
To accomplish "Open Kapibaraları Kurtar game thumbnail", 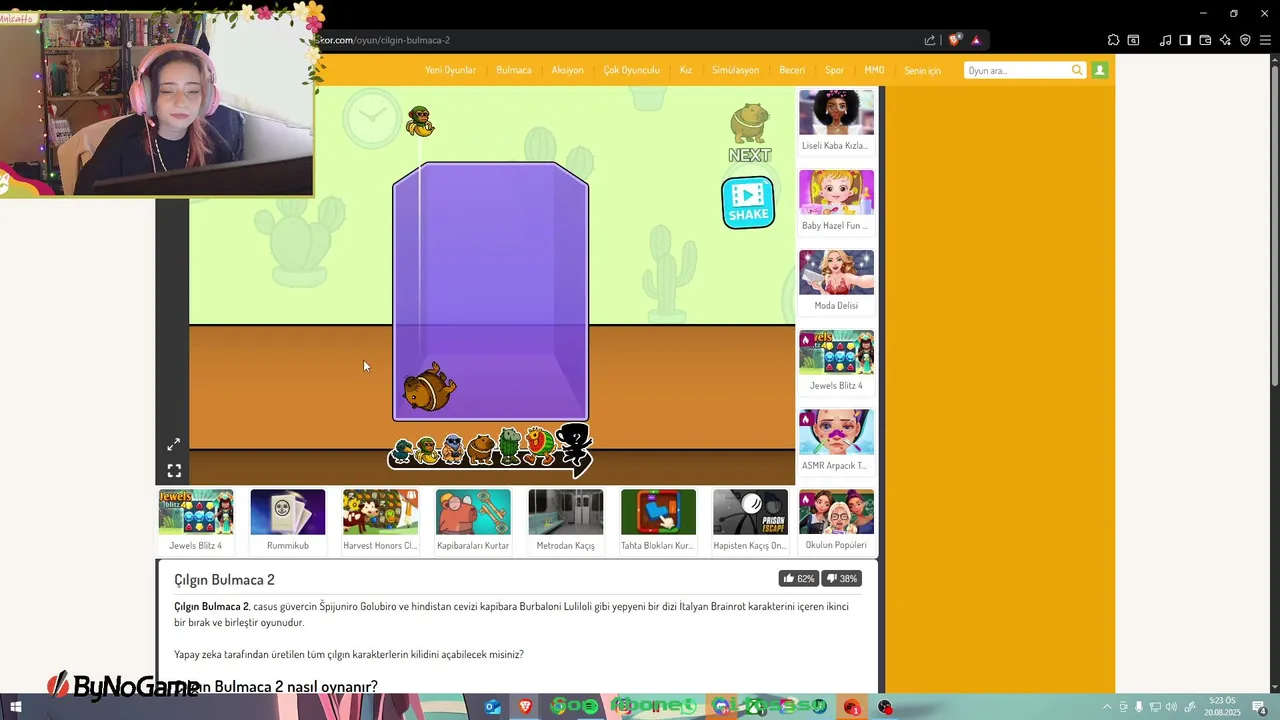I will pyautogui.click(x=473, y=512).
